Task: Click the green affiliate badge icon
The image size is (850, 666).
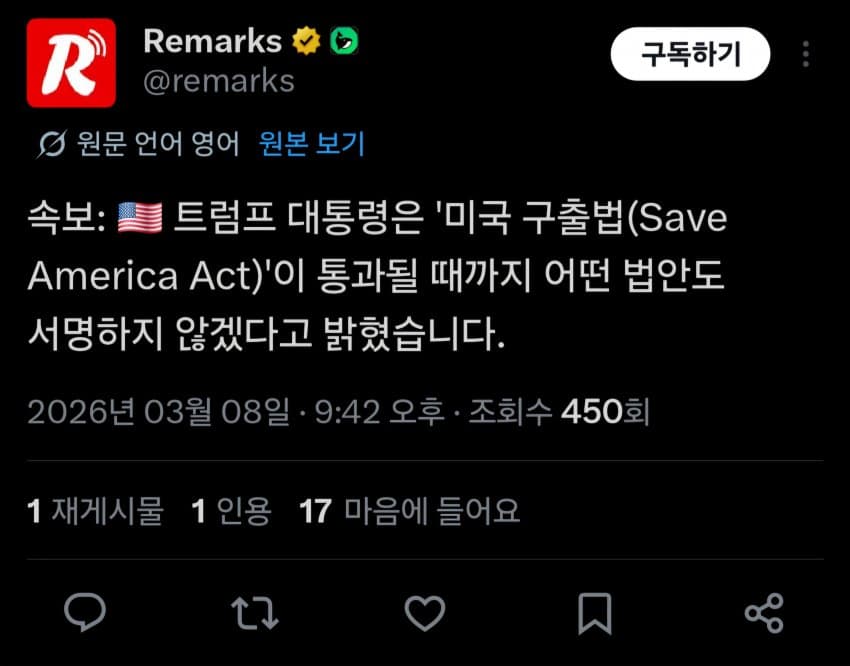Action: pos(344,41)
